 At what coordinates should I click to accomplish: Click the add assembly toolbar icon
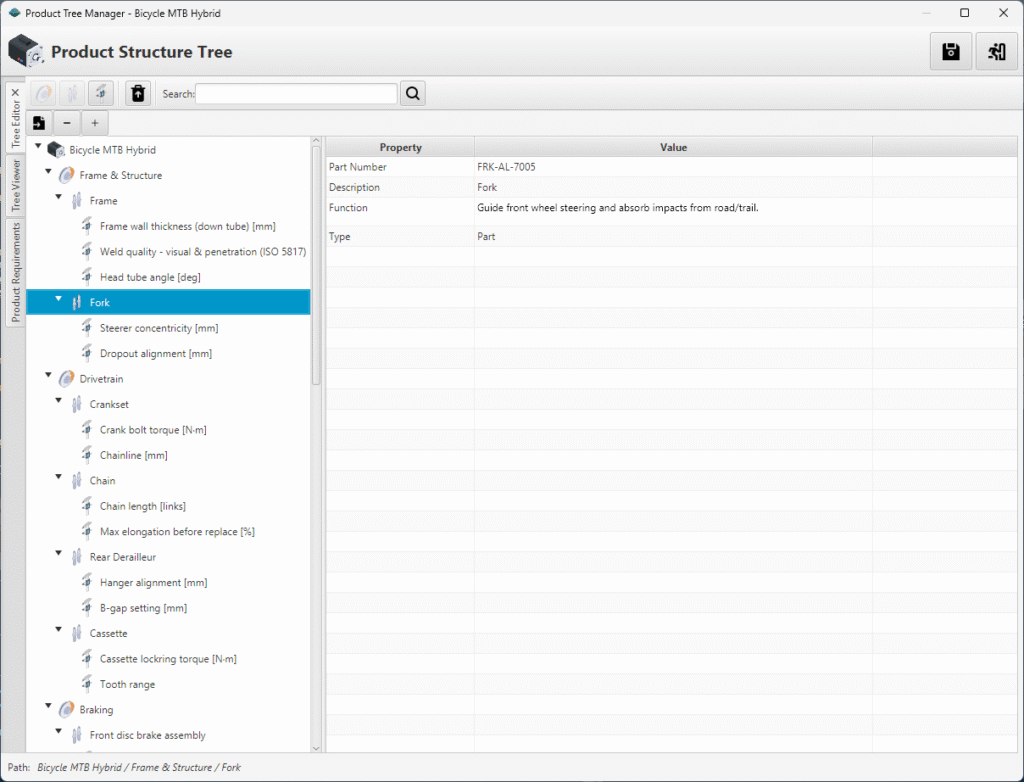coord(44,94)
